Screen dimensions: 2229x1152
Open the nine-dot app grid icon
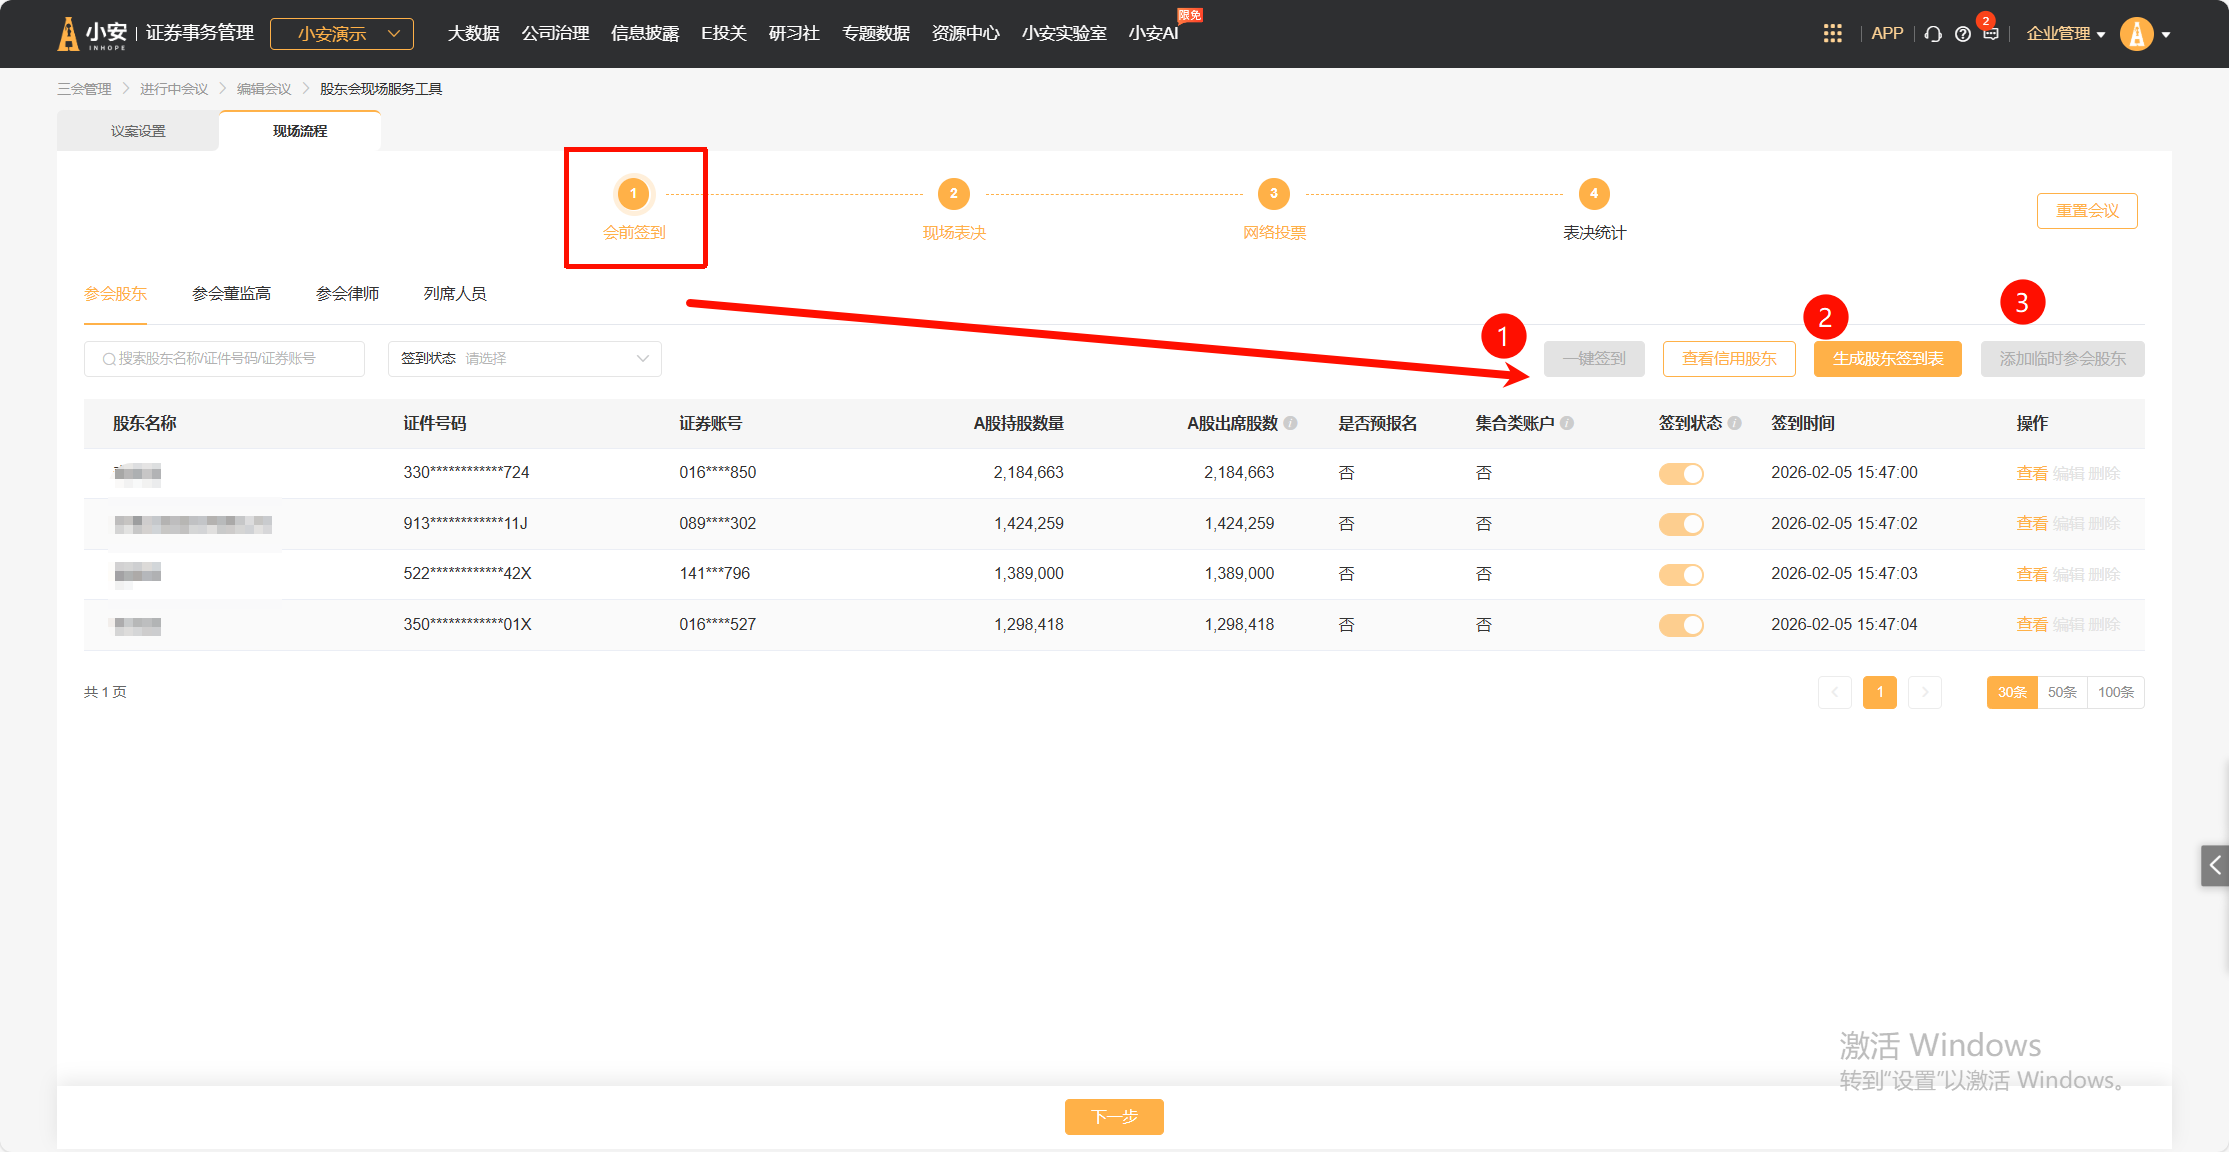tap(1832, 34)
